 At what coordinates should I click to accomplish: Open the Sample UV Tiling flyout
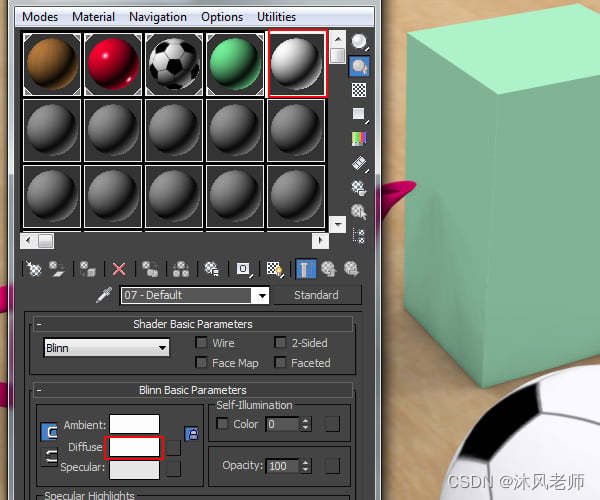(359, 114)
